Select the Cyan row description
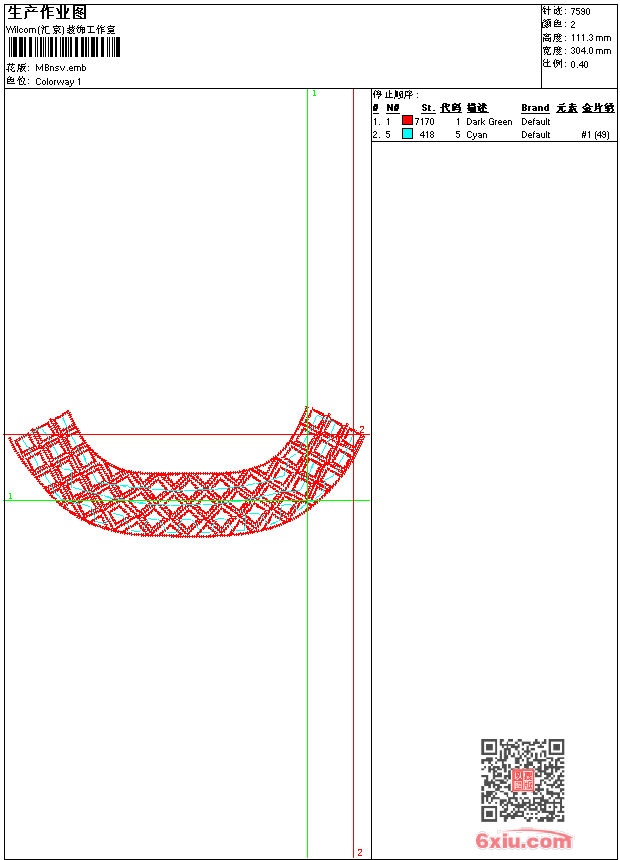 pyautogui.click(x=477, y=135)
